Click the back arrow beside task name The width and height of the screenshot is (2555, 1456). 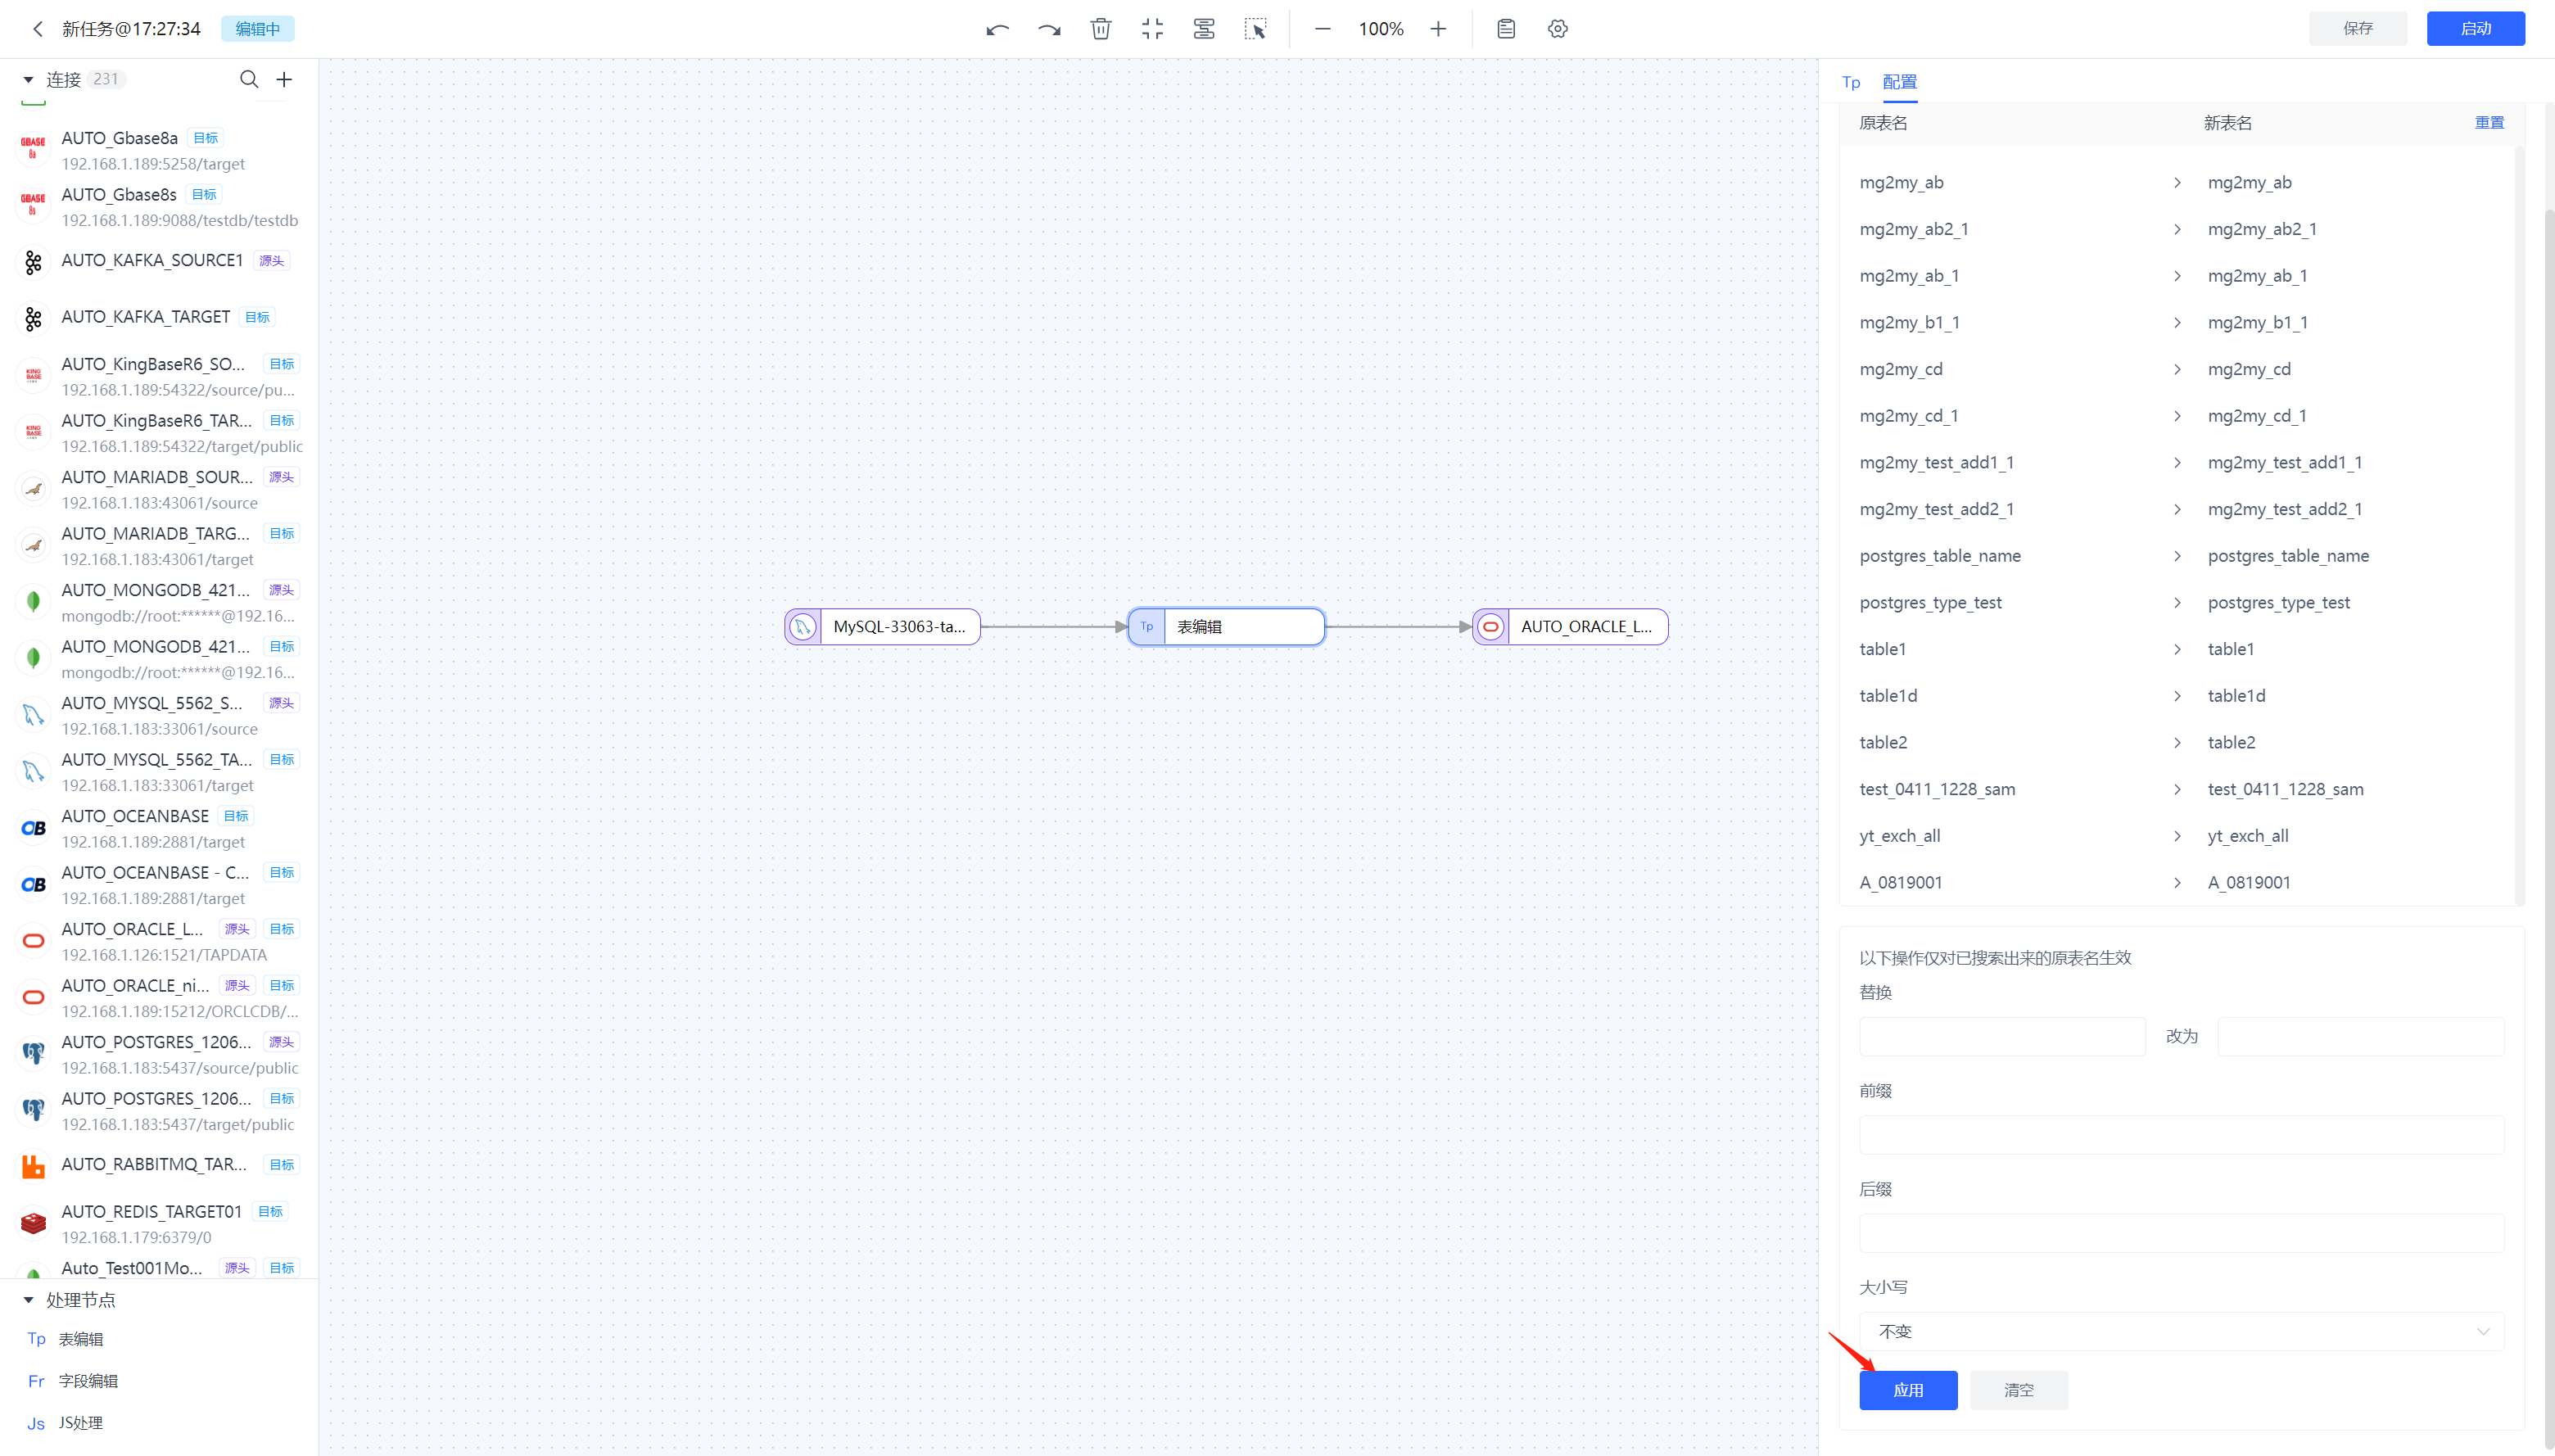[x=37, y=29]
